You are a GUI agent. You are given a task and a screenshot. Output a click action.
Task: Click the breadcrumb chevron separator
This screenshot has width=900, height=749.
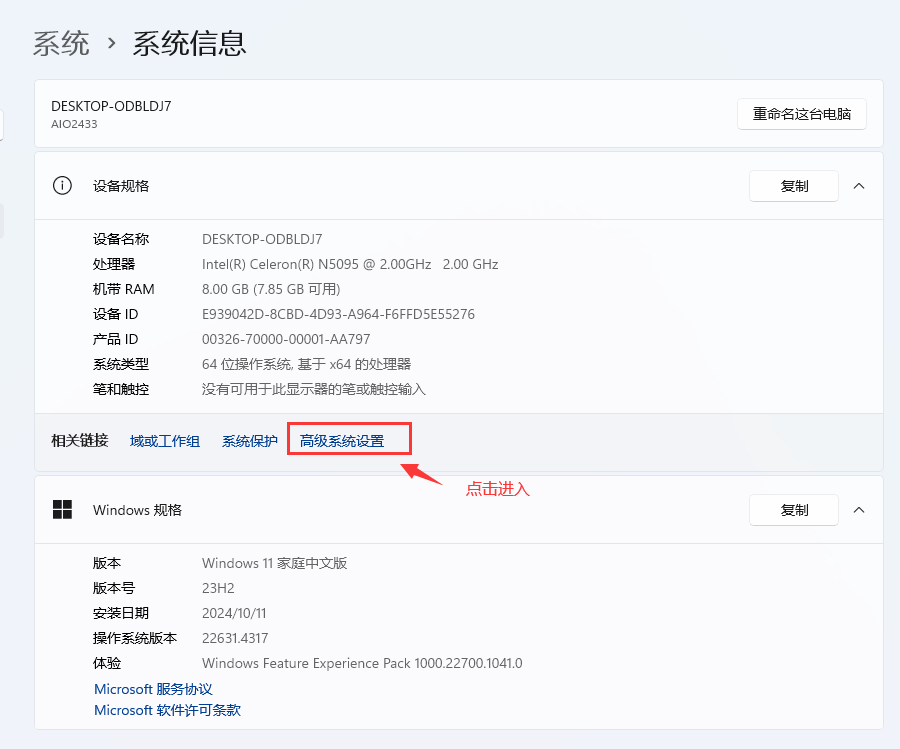(x=111, y=44)
